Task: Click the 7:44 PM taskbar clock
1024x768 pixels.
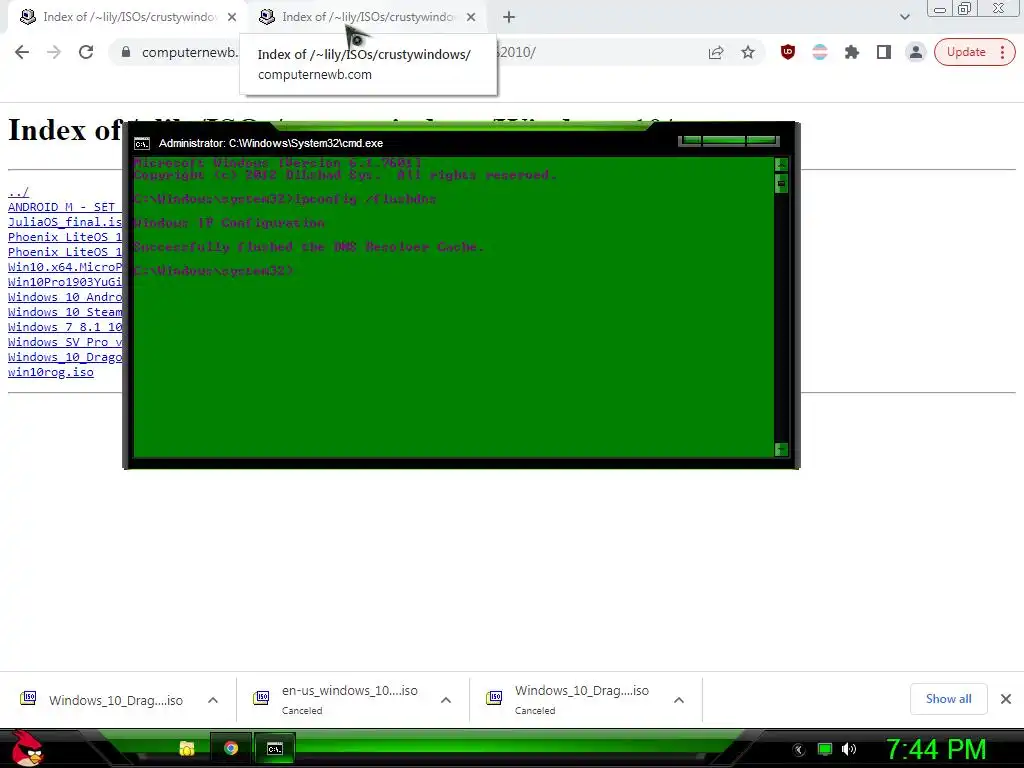Action: pyautogui.click(x=935, y=750)
